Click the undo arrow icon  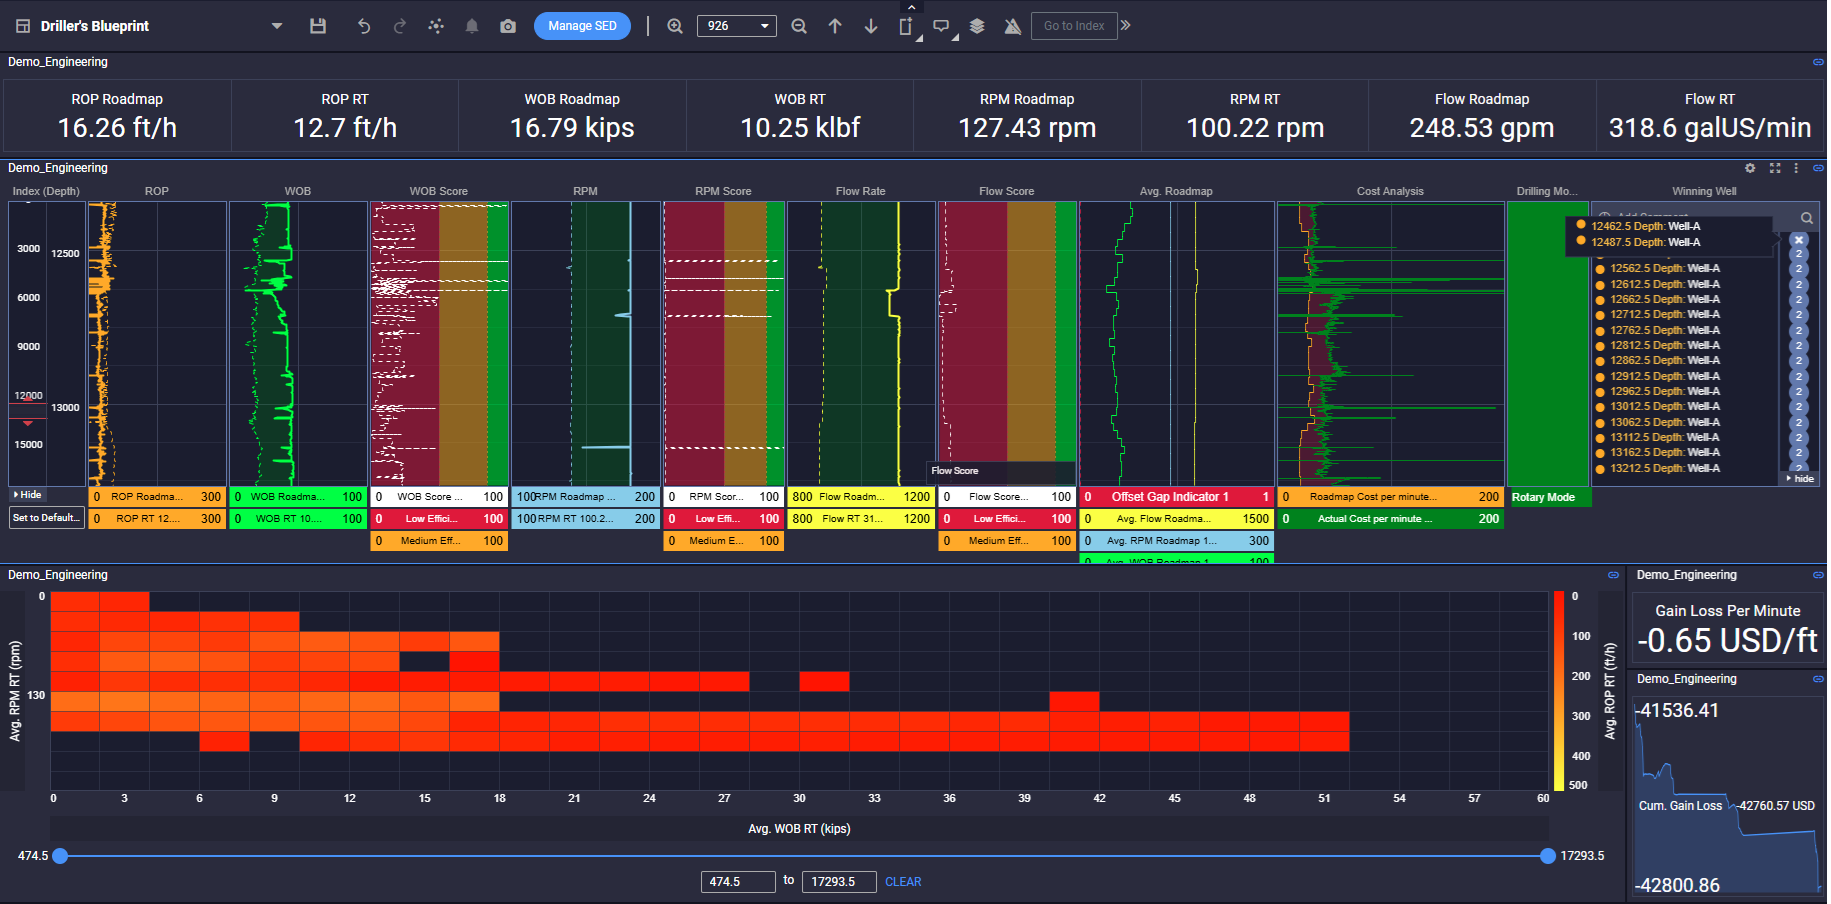[x=364, y=26]
